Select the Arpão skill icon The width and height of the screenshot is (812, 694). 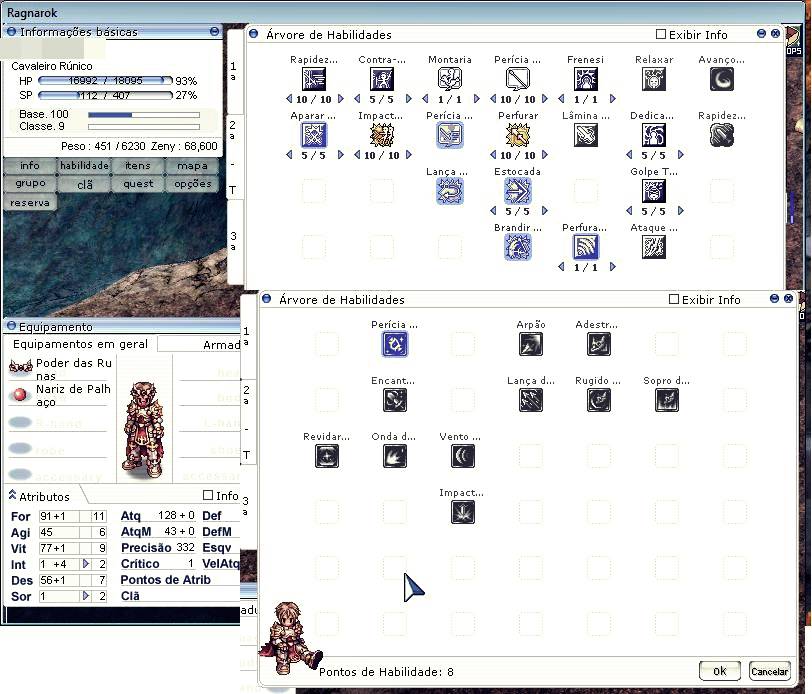point(531,344)
